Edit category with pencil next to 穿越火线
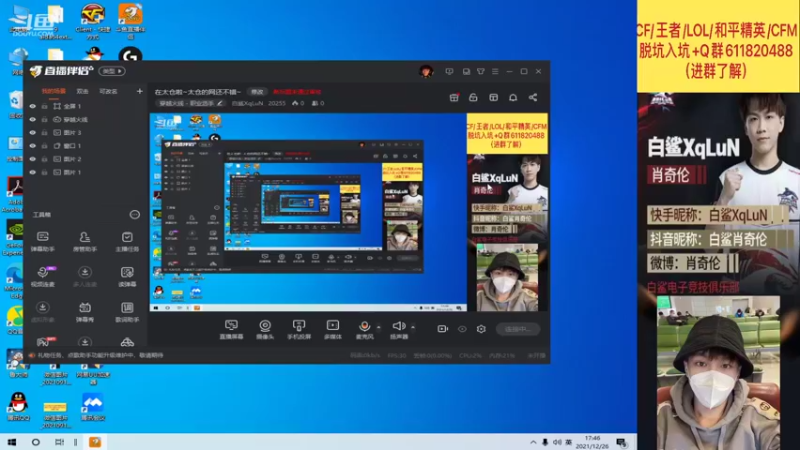800x450 pixels. (220, 103)
